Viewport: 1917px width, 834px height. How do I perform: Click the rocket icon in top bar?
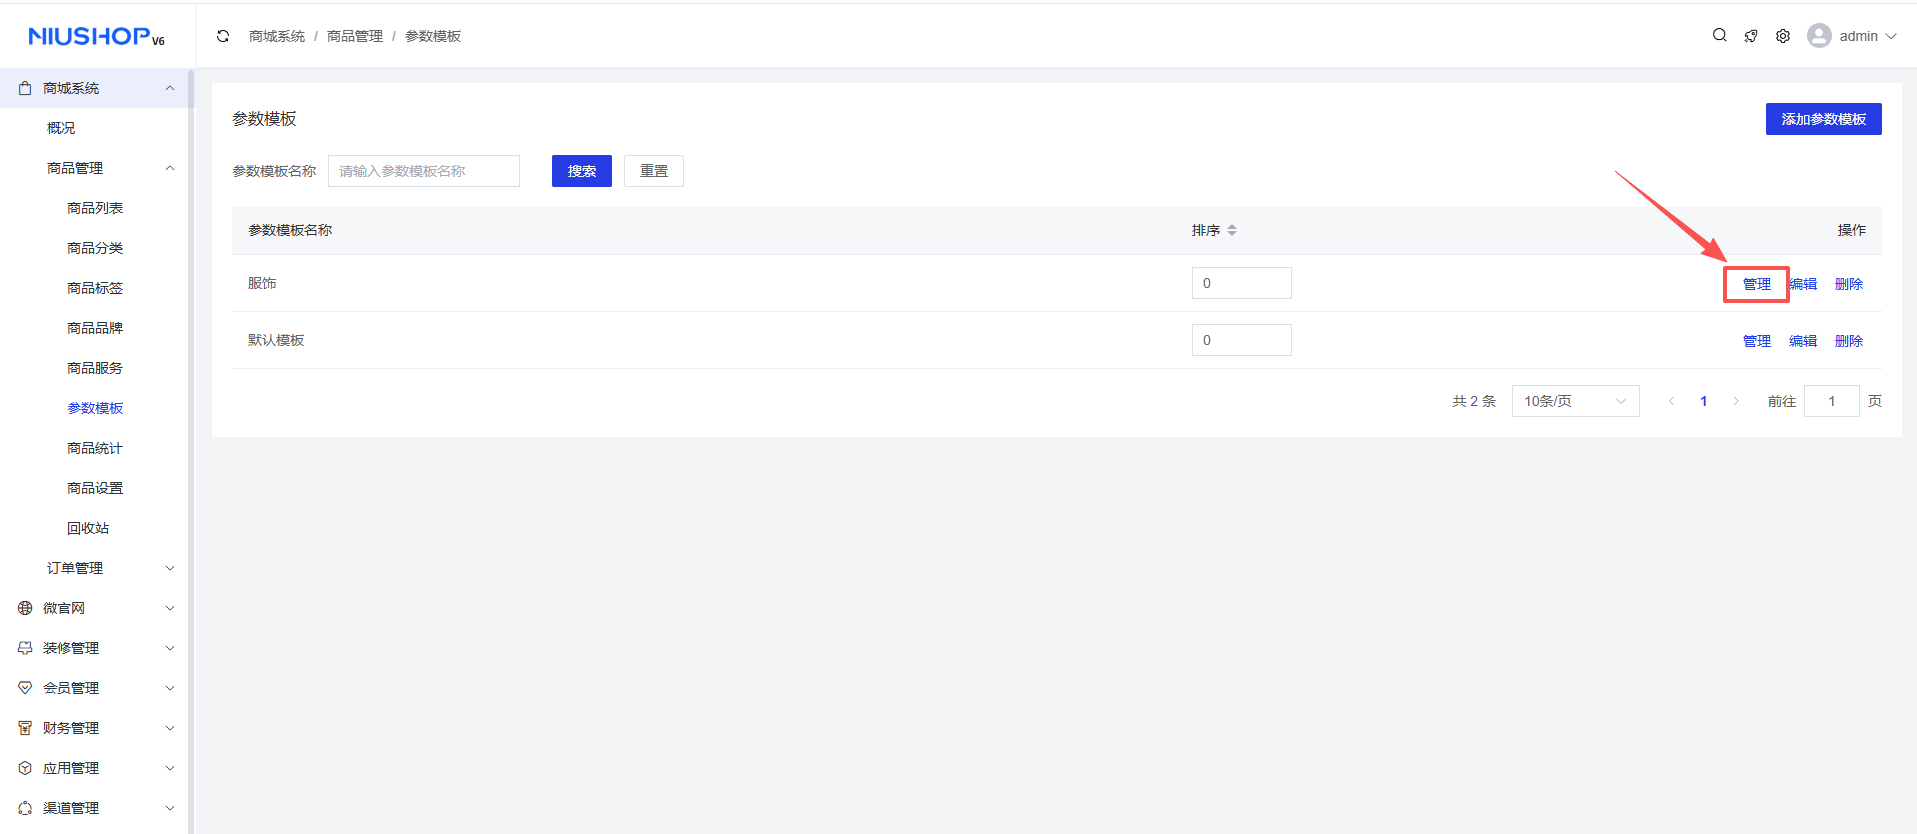1751,36
